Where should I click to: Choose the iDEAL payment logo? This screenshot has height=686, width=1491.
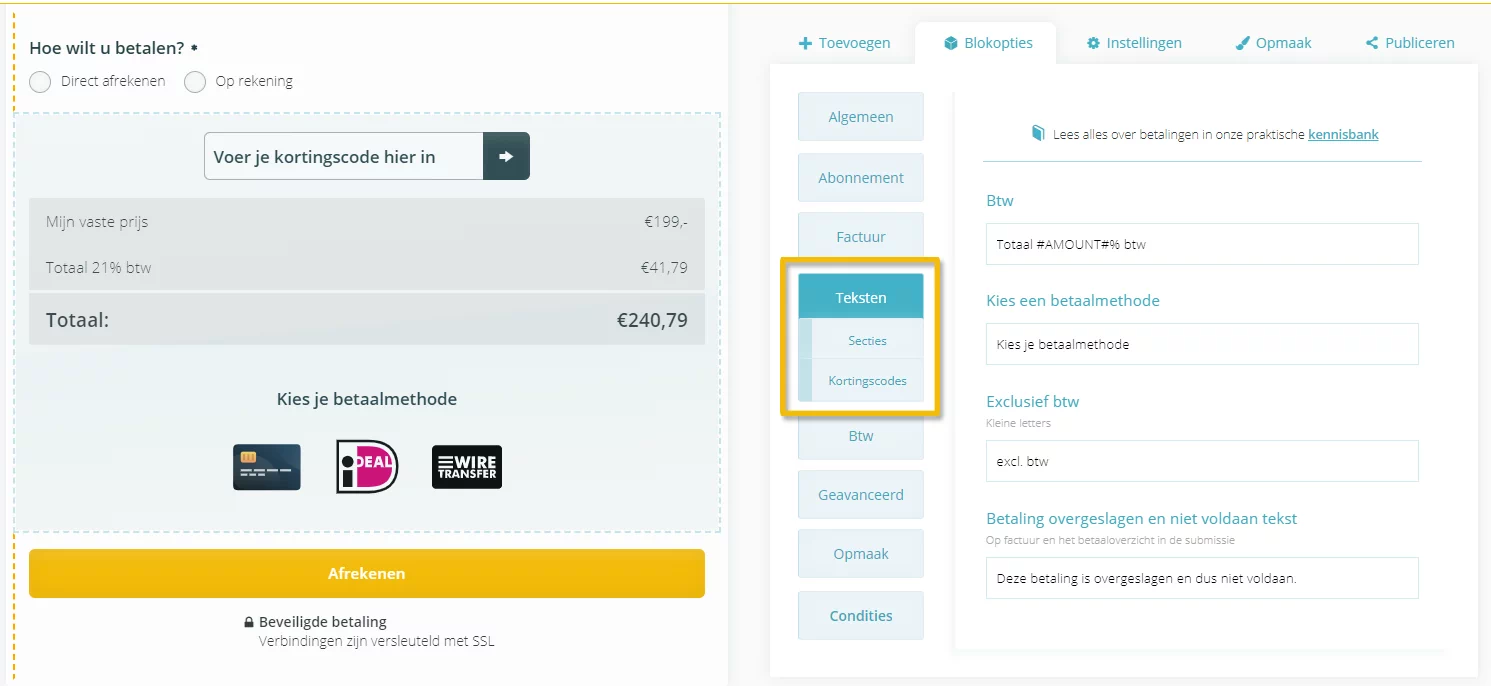coord(367,467)
